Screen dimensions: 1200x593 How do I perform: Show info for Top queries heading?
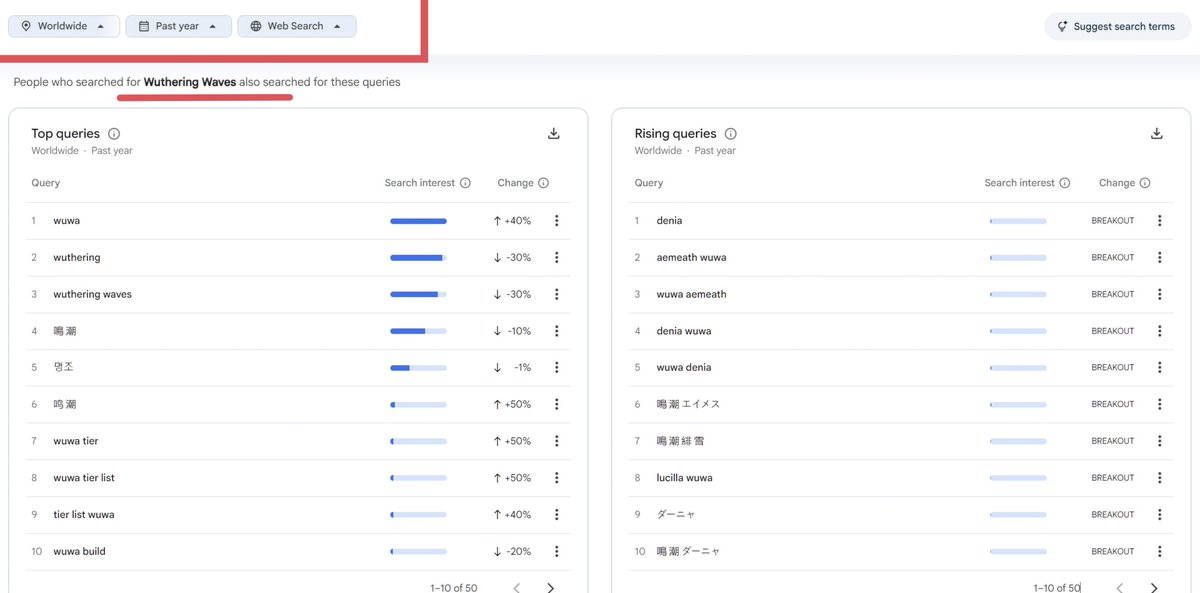click(x=114, y=134)
